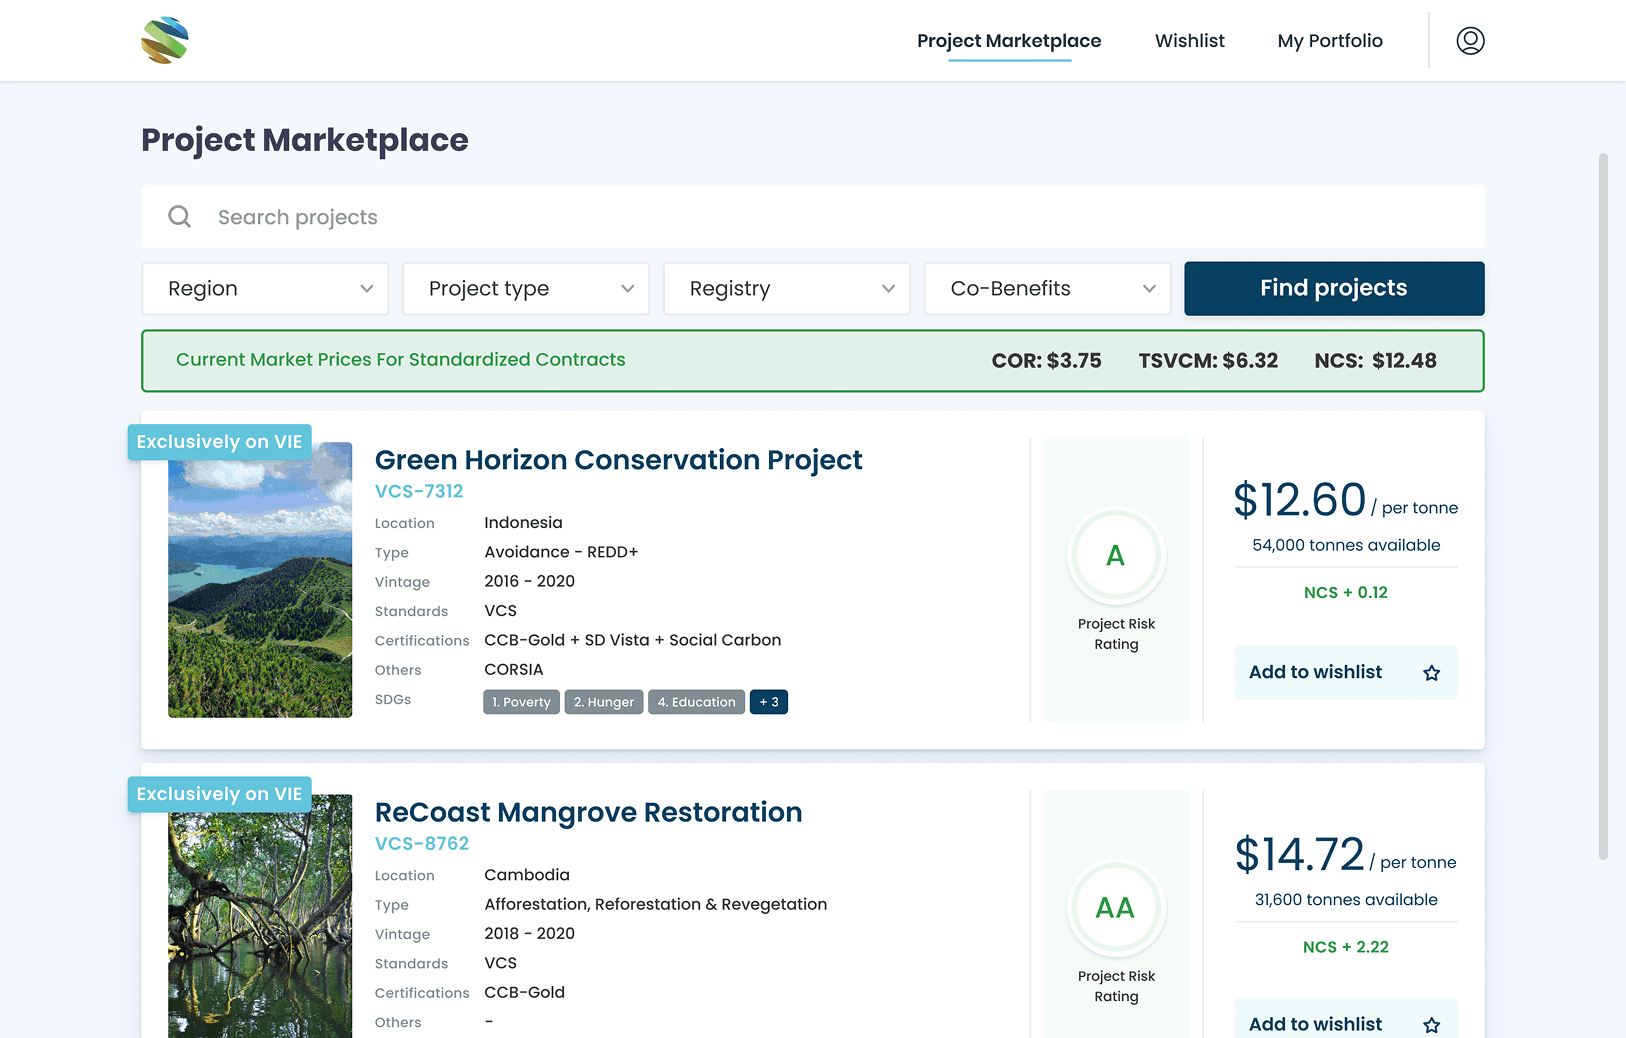Expand the + 3 more SDGs tag
The height and width of the screenshot is (1038, 1626).
769,702
